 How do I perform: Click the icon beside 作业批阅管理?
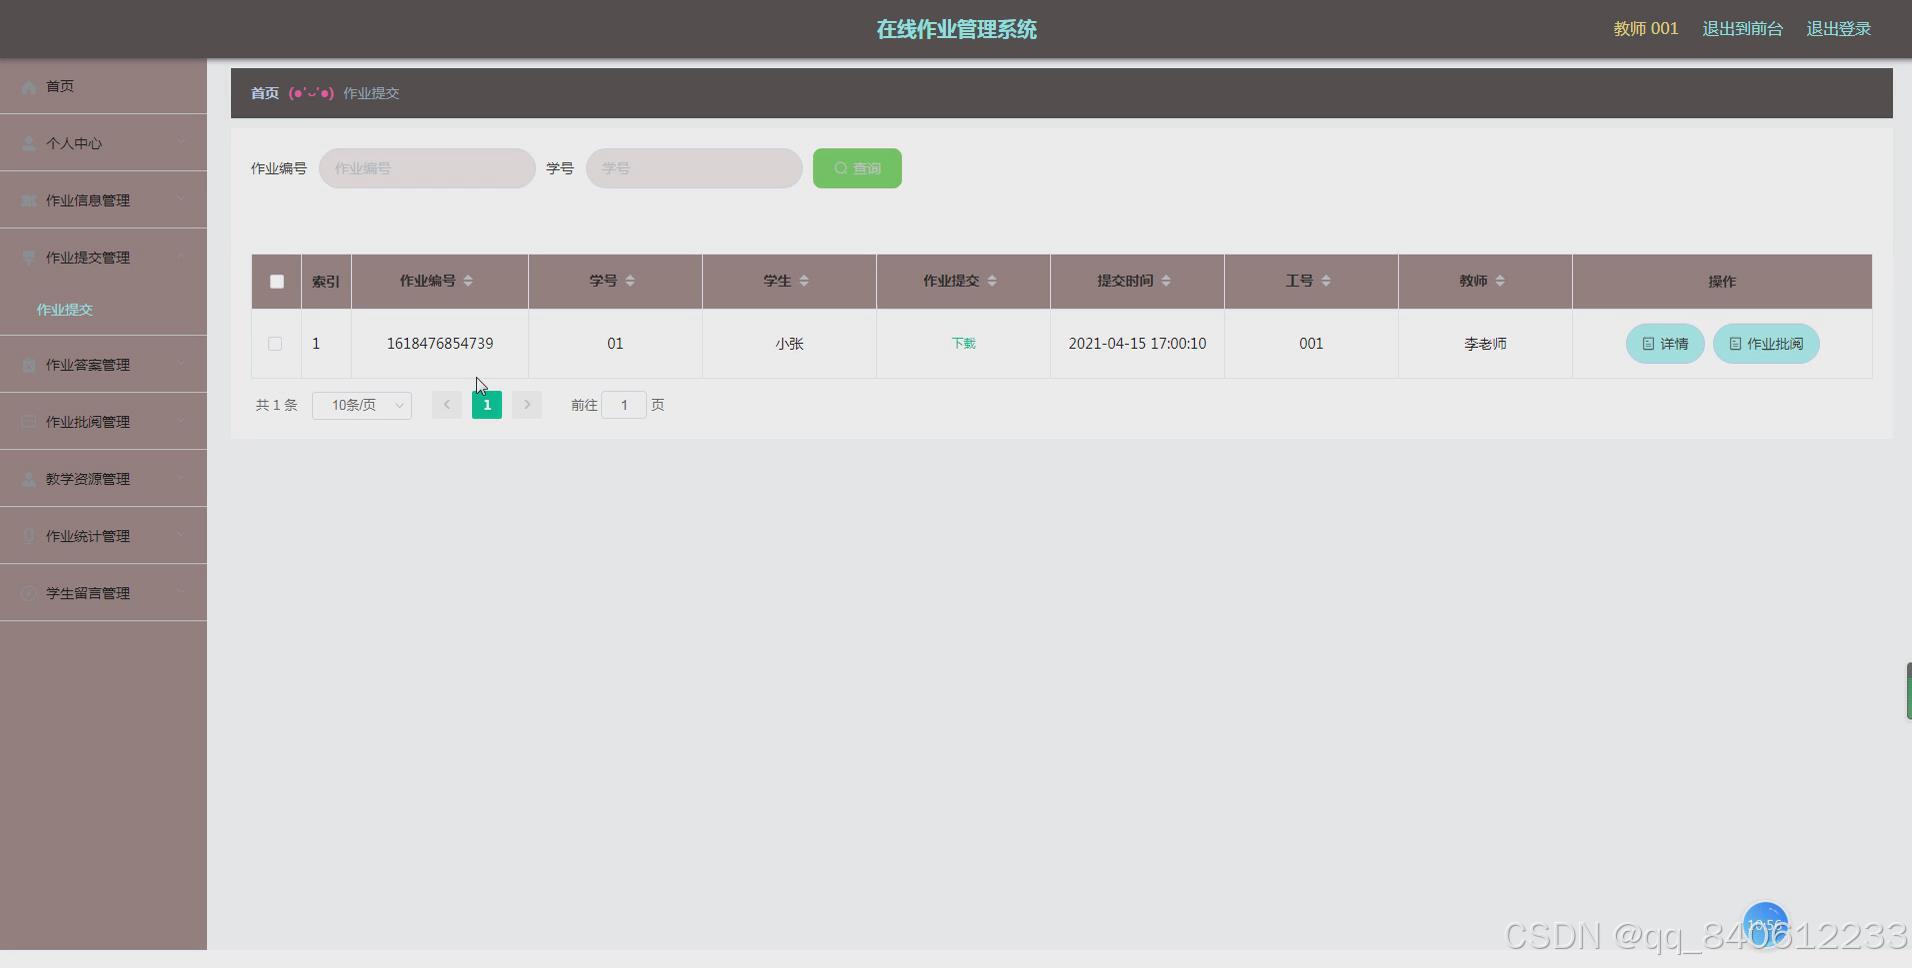point(29,422)
